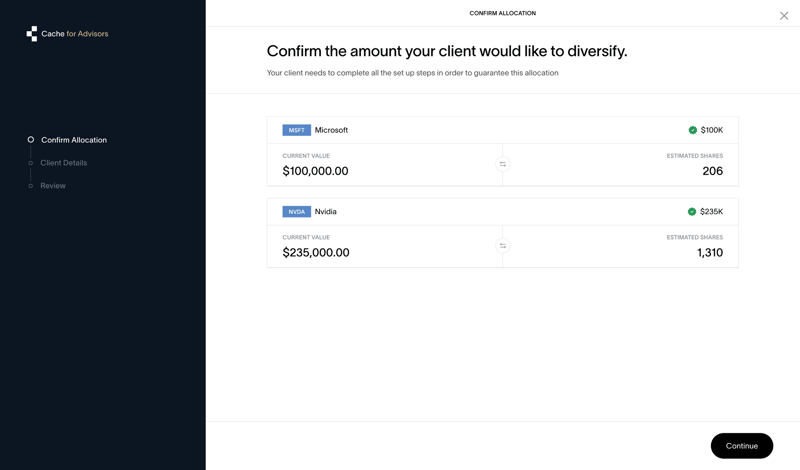
Task: Jump to the Review step
Action: (x=53, y=186)
